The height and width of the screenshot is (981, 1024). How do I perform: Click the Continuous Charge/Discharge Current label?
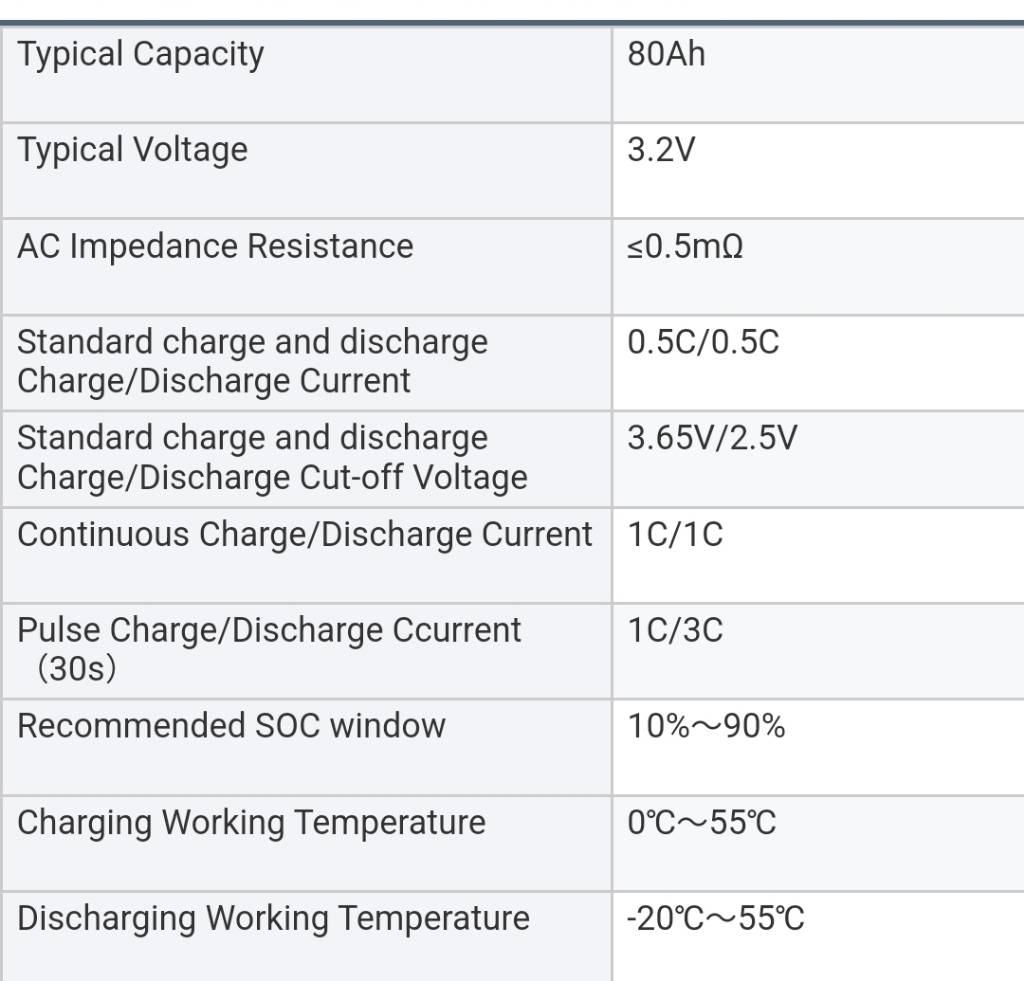coord(305,534)
